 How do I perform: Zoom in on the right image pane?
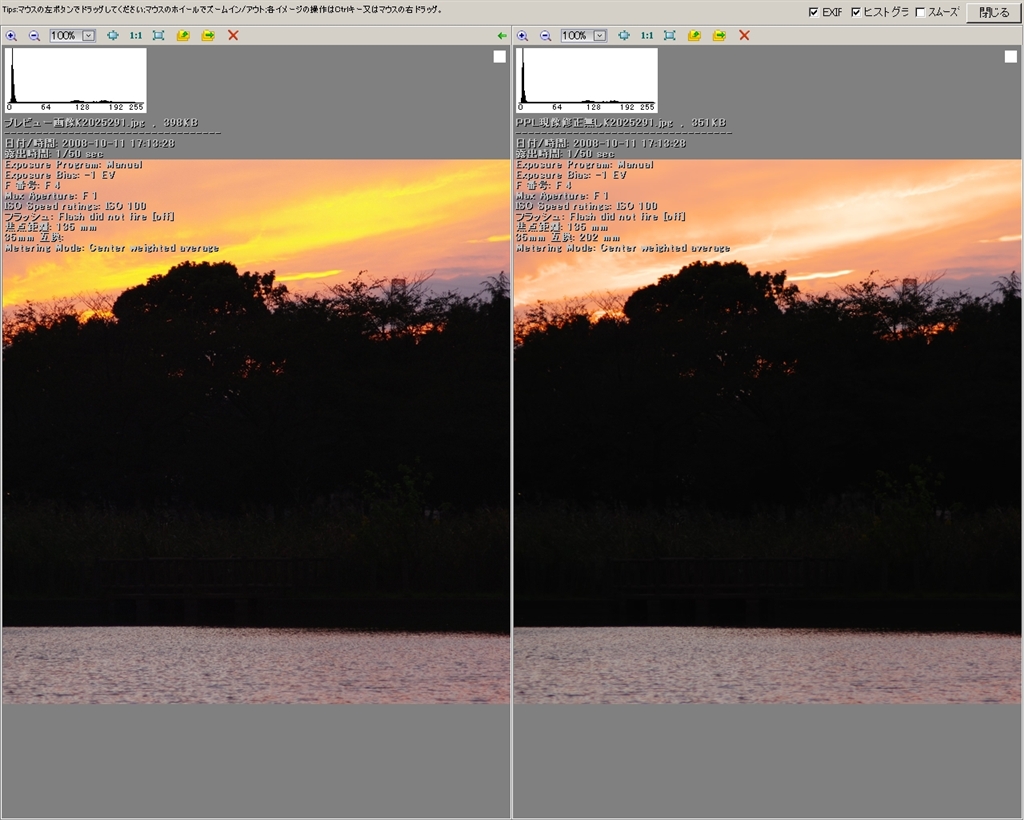click(522, 36)
